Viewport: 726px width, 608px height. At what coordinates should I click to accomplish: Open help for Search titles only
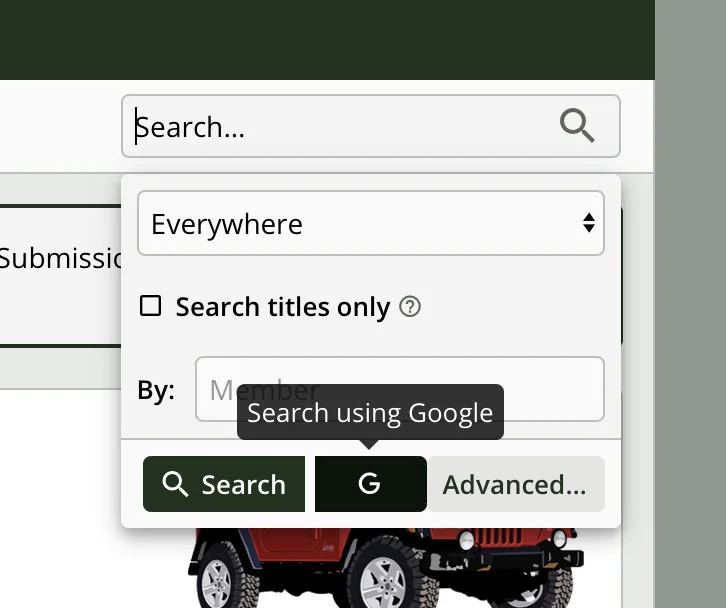click(410, 307)
